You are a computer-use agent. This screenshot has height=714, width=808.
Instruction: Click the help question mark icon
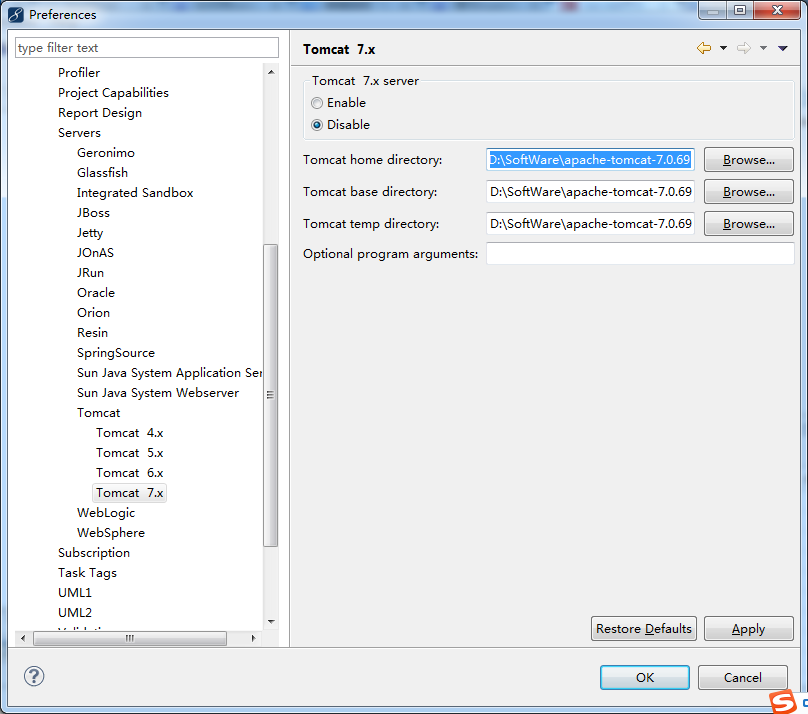[34, 676]
